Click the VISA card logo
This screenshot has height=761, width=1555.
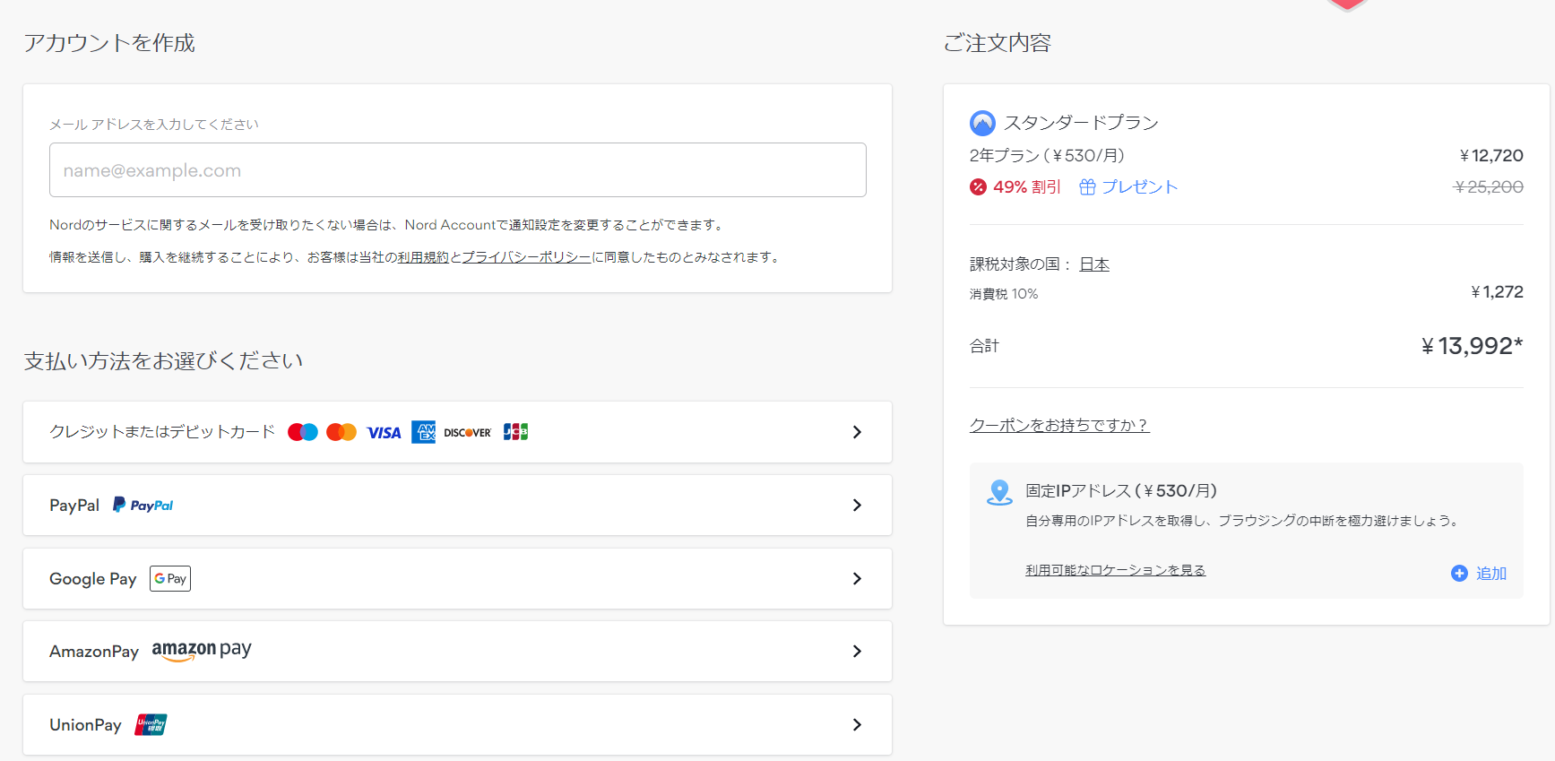point(384,432)
